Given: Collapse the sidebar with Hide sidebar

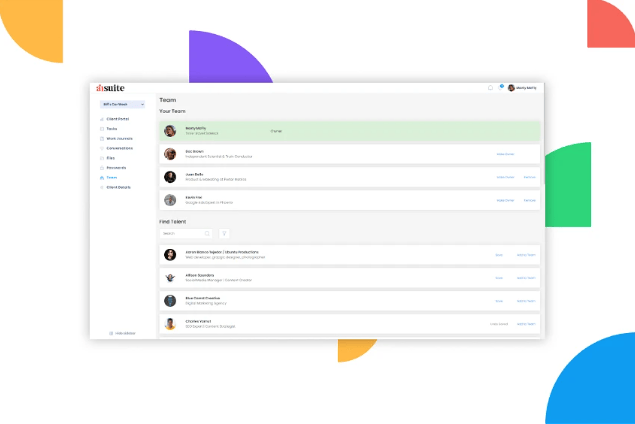Looking at the screenshot, I should tap(122, 332).
